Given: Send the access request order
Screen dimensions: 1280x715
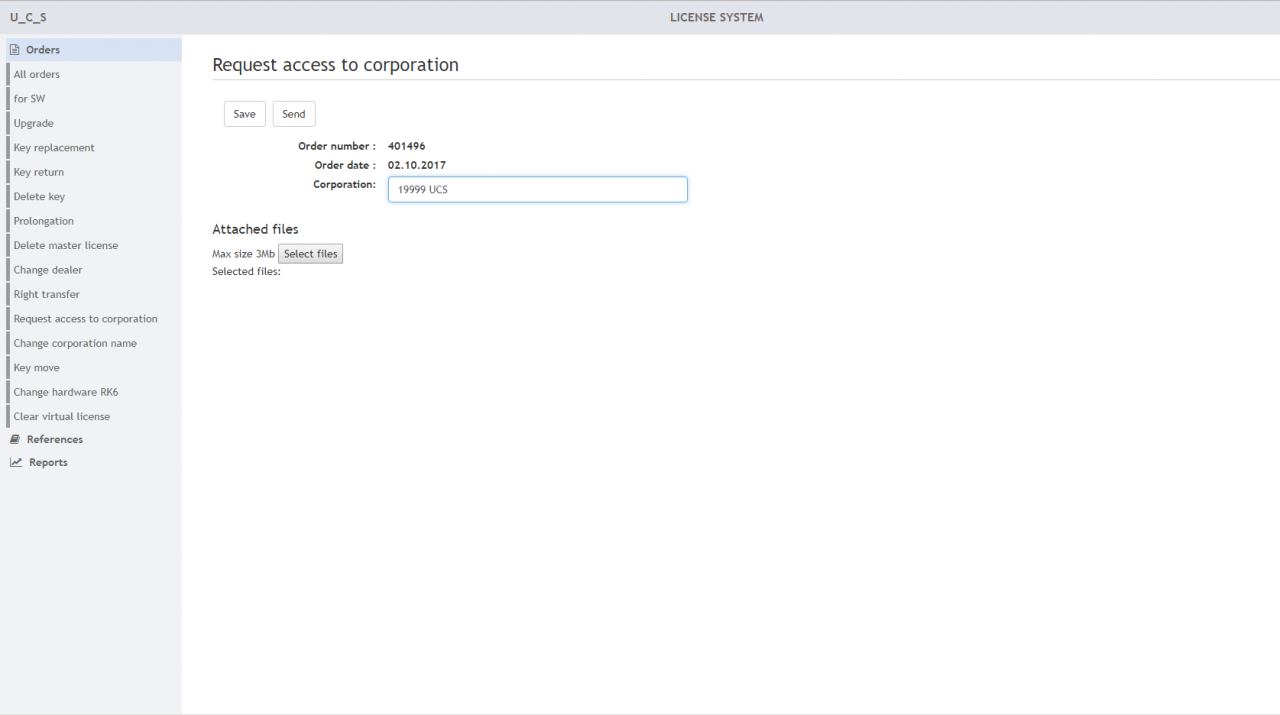Looking at the screenshot, I should (294, 114).
